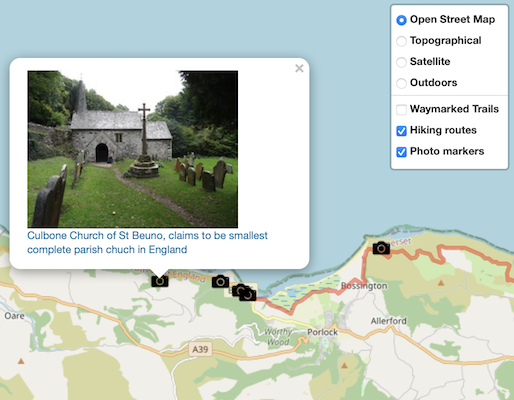This screenshot has width=514, height=400.
Task: Open the Culbone Church photo thumbnail
Action: pyautogui.click(x=133, y=149)
